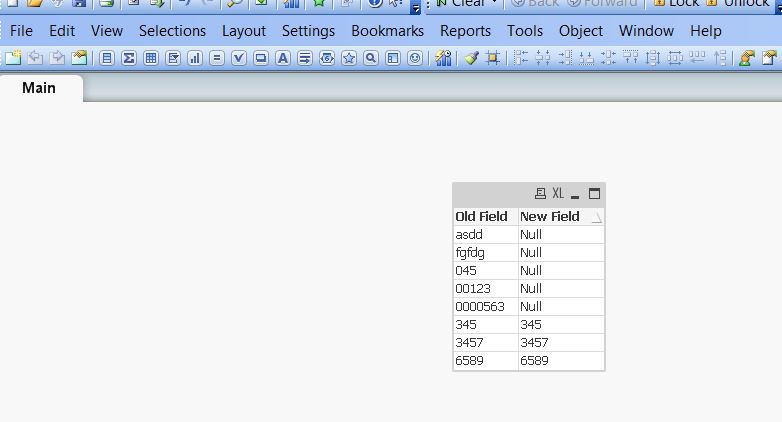Open Sheet Properties from the toolbar
This screenshot has height=422, width=782.
tap(79, 58)
